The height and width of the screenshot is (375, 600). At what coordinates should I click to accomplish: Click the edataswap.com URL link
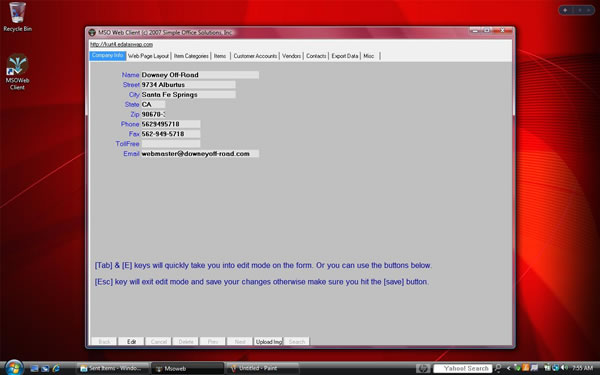point(121,44)
